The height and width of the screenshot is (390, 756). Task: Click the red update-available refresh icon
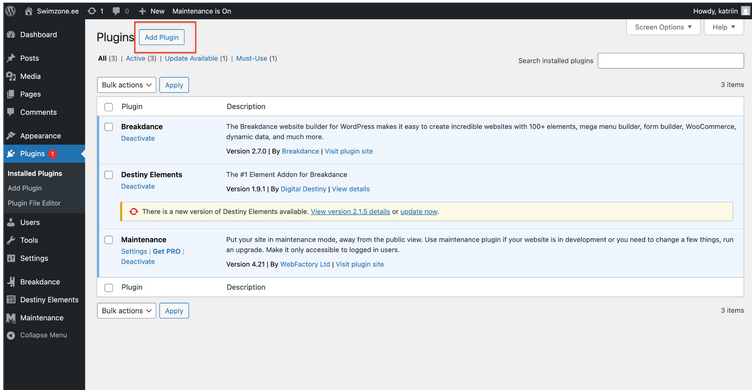[134, 212]
